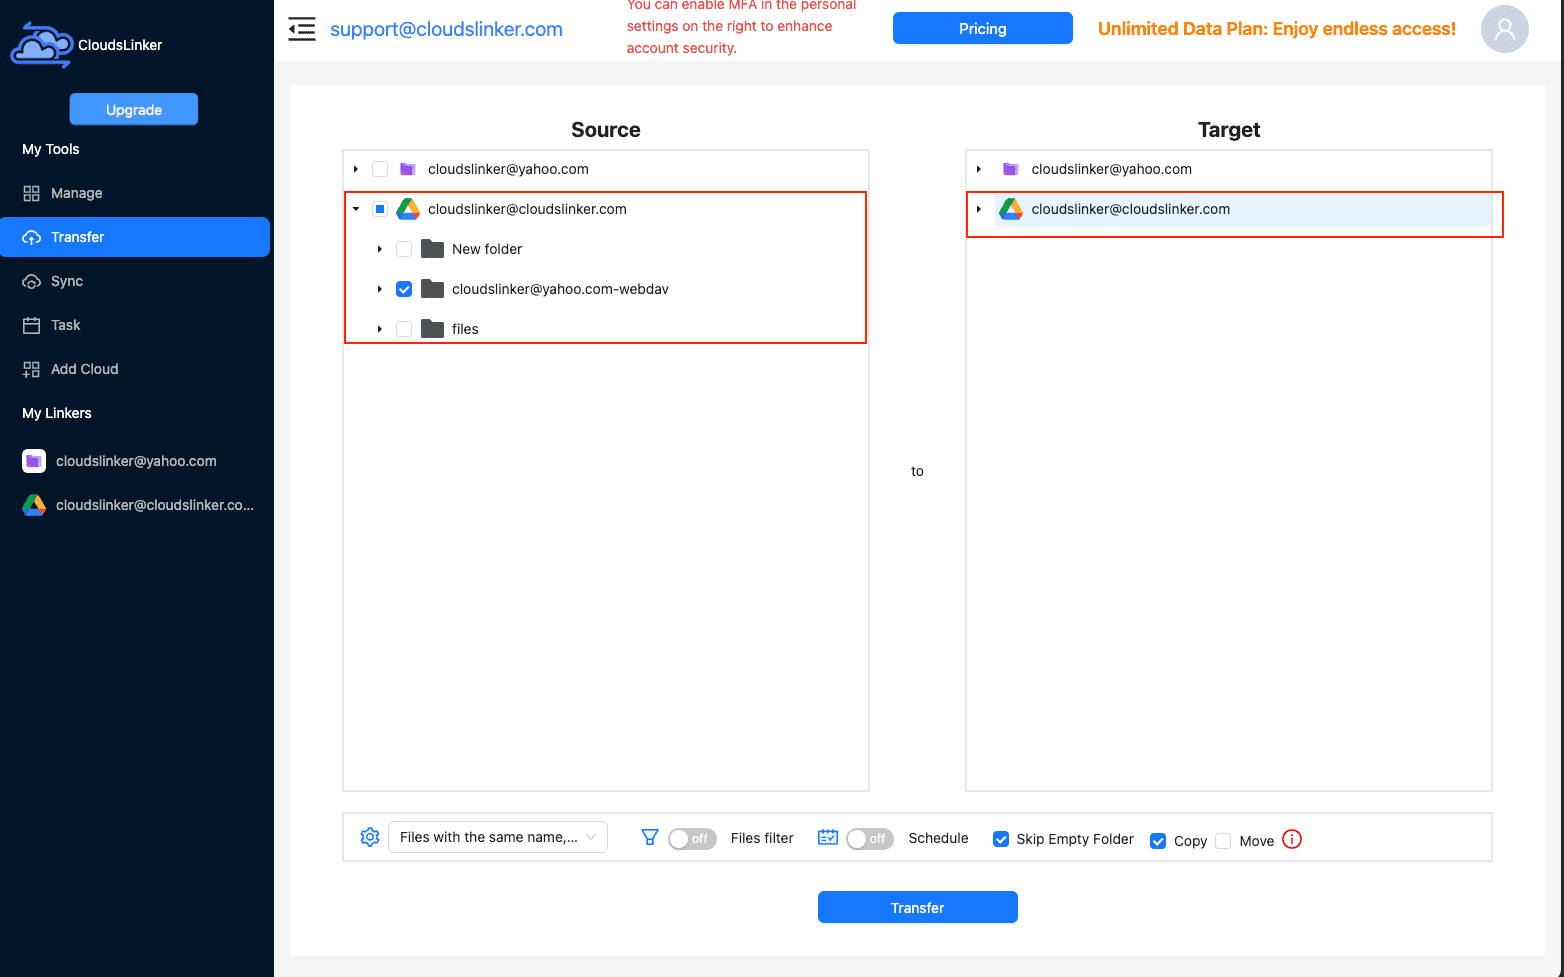The height and width of the screenshot is (977, 1564).
Task: Open Task in the sidebar
Action: pos(135,325)
